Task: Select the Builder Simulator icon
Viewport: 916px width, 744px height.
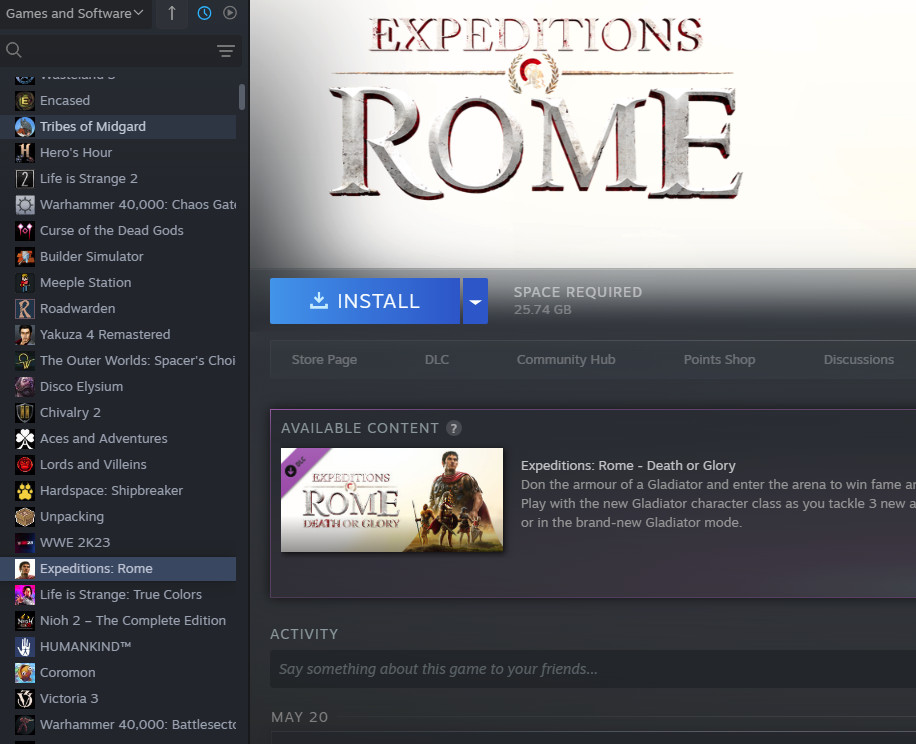Action: coord(25,256)
